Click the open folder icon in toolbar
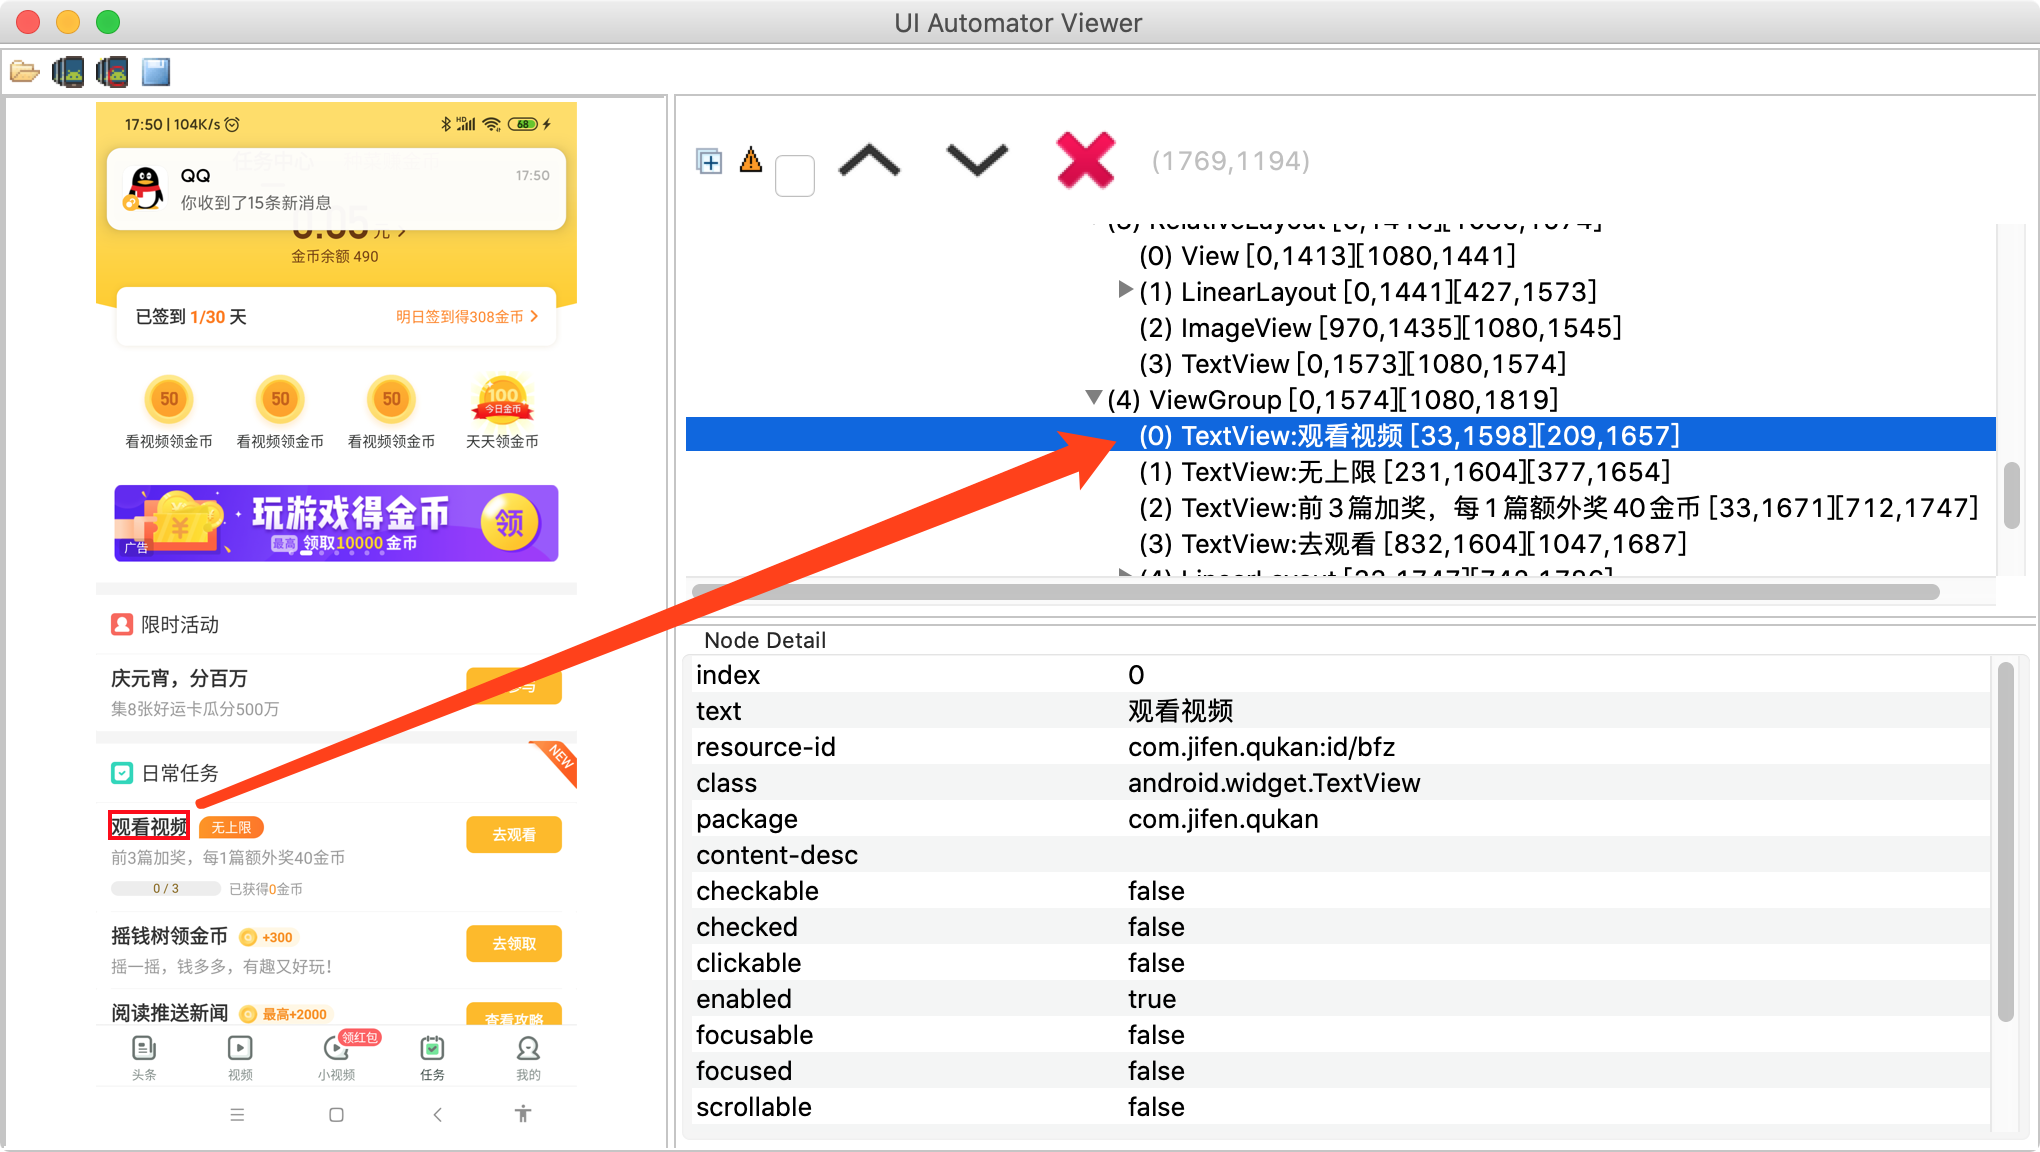Viewport: 2040px width, 1152px height. click(24, 72)
